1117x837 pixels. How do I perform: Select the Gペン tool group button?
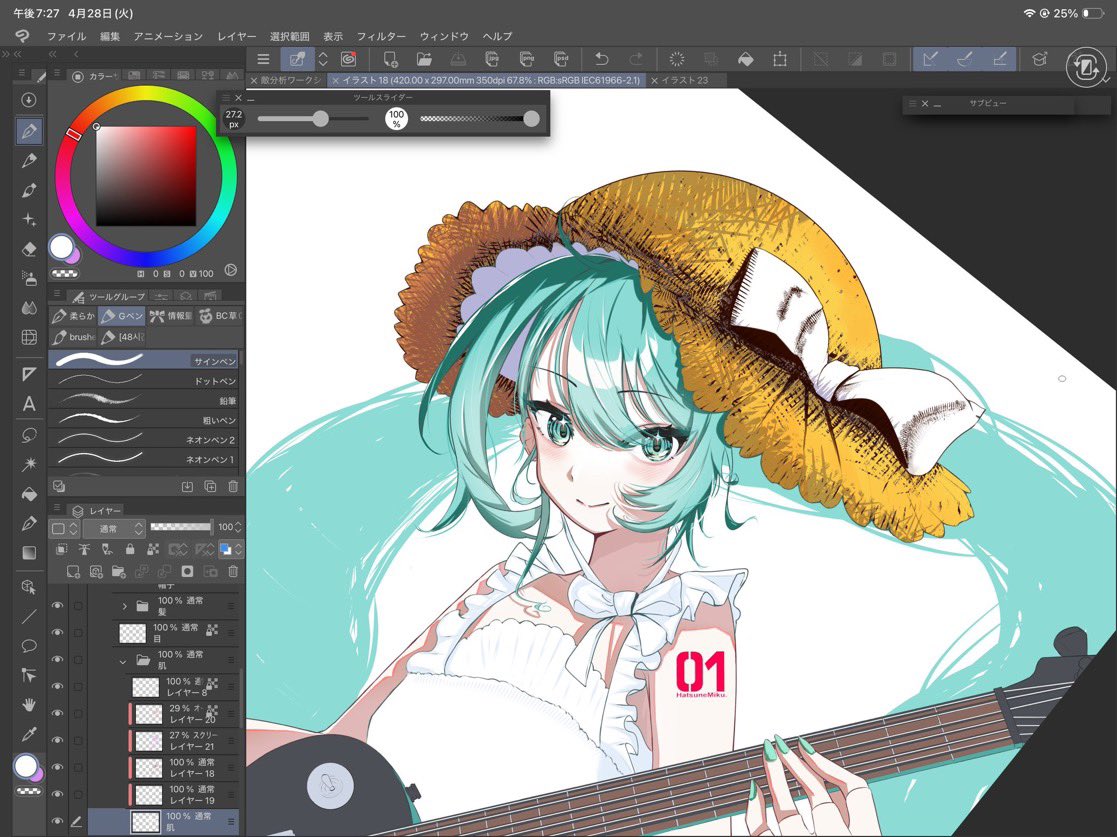[121, 316]
